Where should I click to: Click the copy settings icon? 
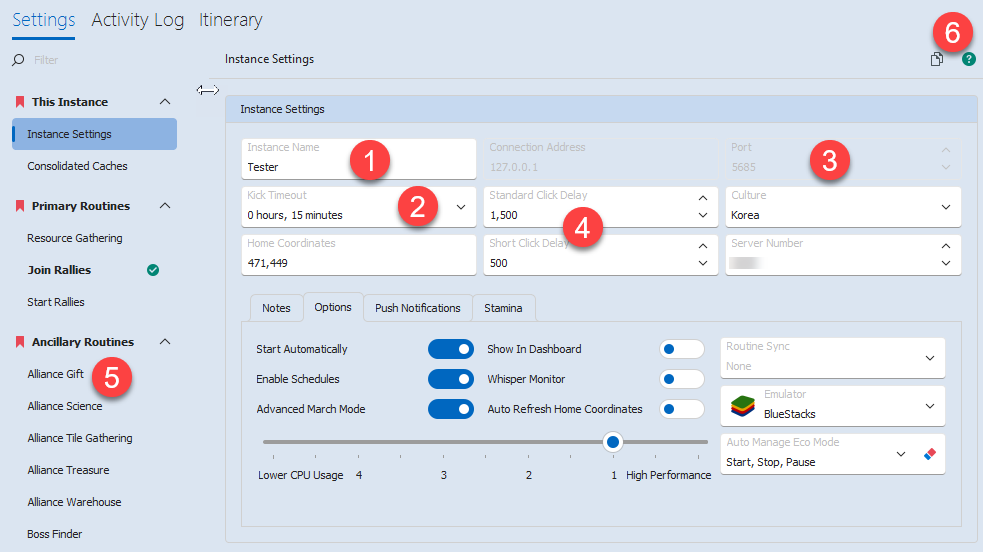pos(936,60)
